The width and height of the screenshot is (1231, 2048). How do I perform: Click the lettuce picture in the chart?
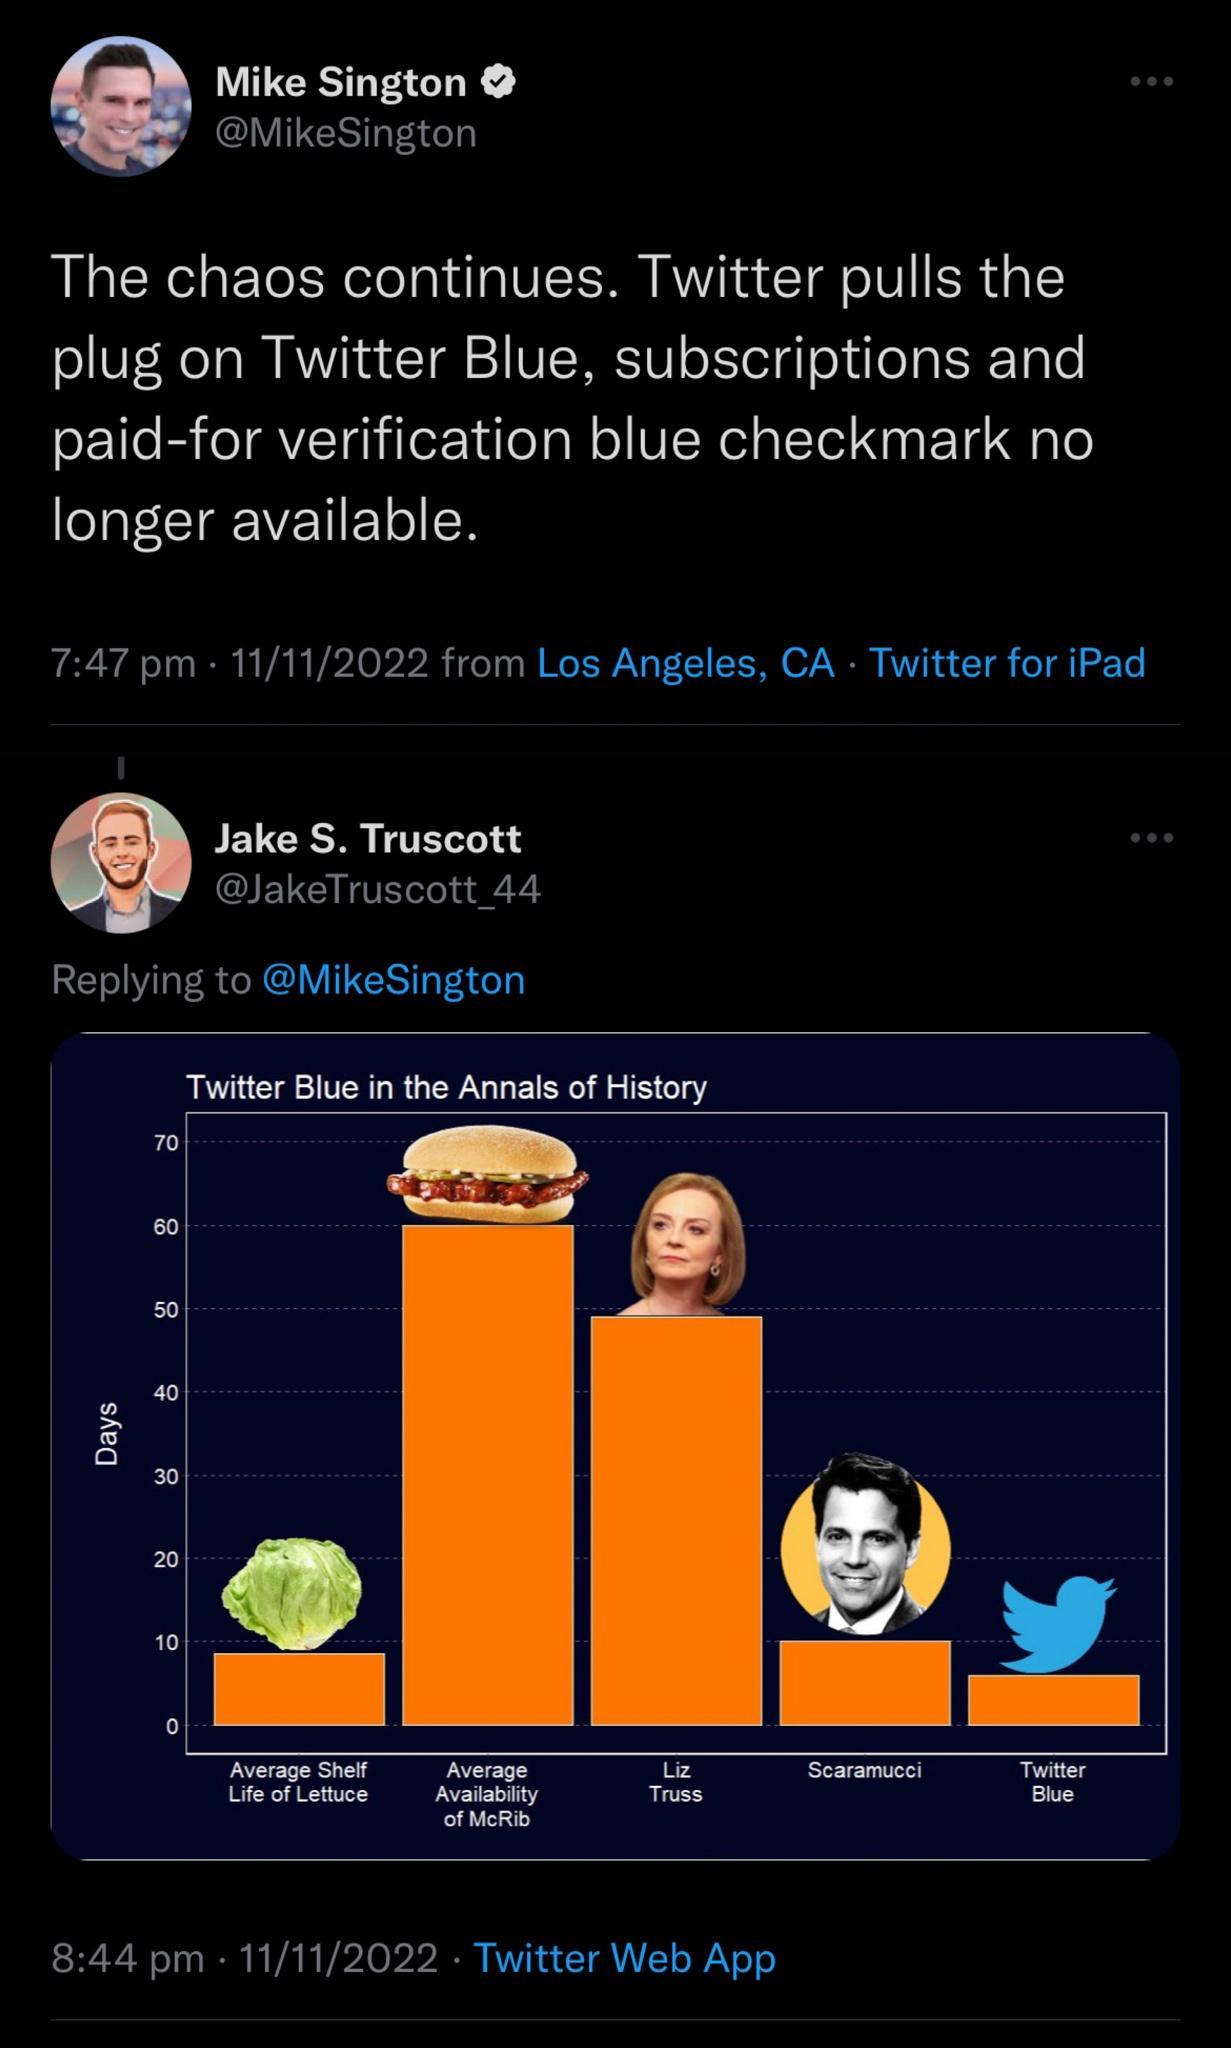[x=292, y=1593]
